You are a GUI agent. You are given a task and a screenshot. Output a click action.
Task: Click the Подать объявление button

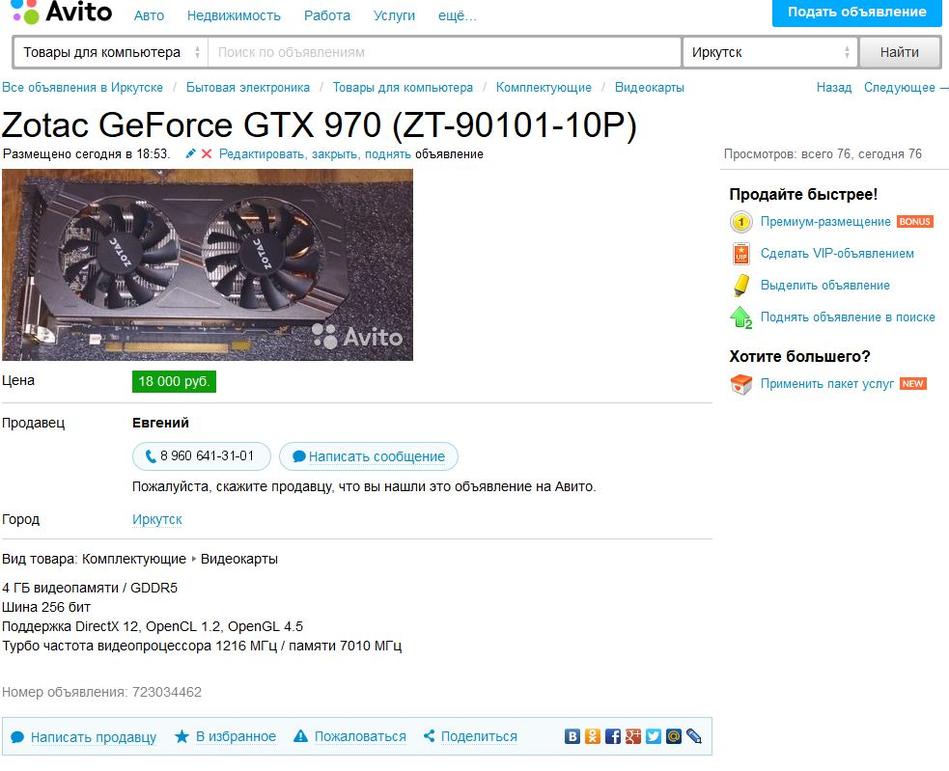tap(856, 12)
